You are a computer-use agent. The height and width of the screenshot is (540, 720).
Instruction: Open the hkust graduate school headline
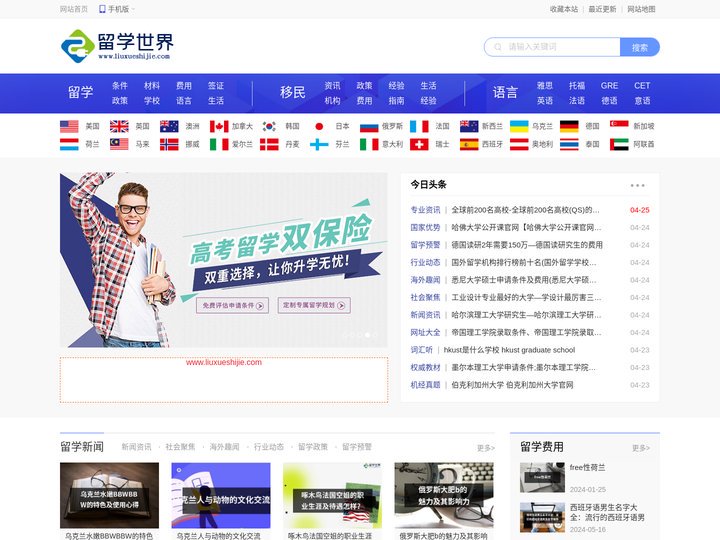(x=509, y=350)
